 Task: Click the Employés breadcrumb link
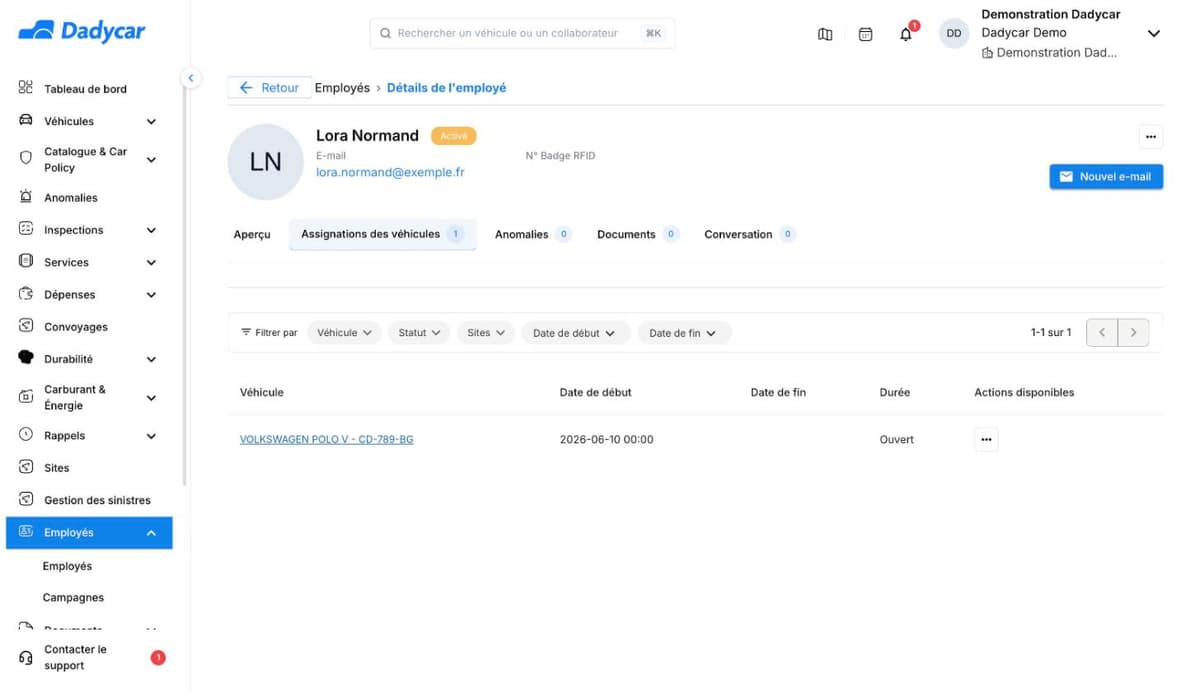(342, 88)
